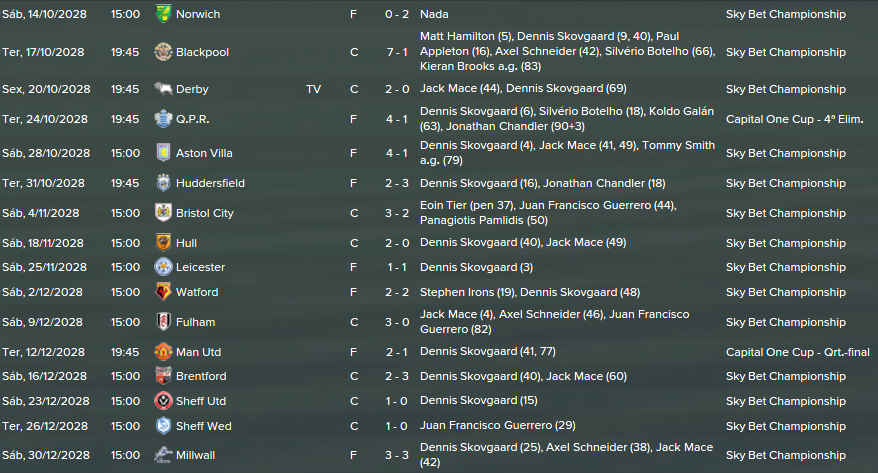Open the Fulham team name link
This screenshot has height=473, width=878.
tap(195, 322)
